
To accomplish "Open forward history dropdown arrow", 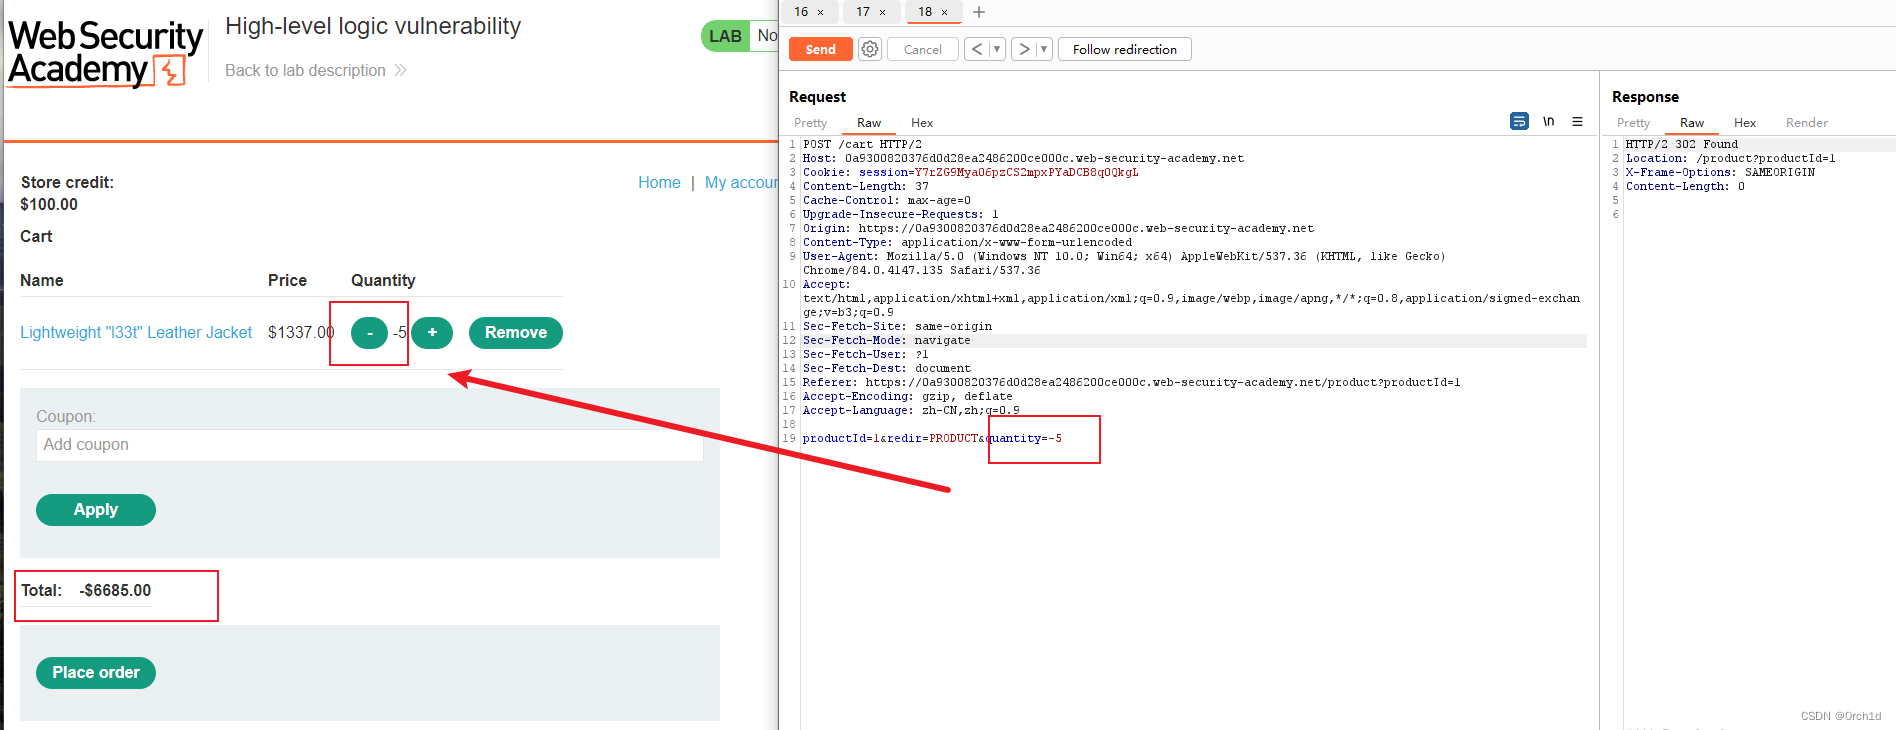I will pos(1044,49).
